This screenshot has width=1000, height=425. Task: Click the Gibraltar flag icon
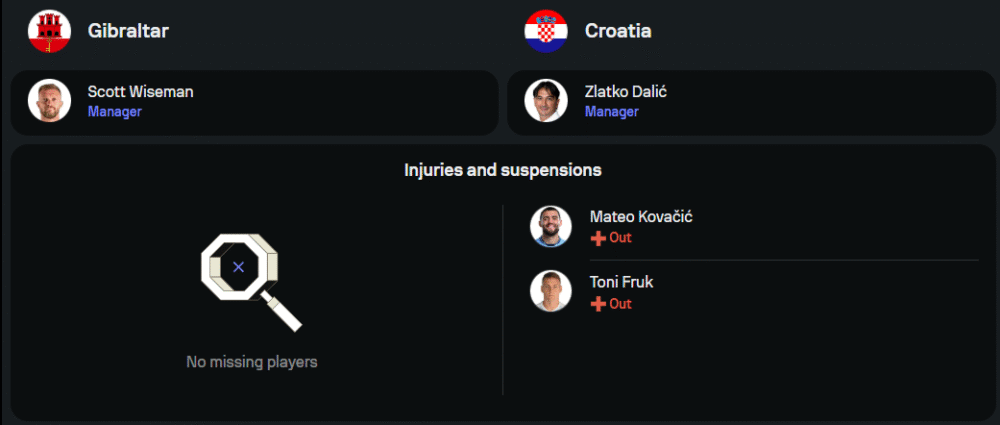49,31
